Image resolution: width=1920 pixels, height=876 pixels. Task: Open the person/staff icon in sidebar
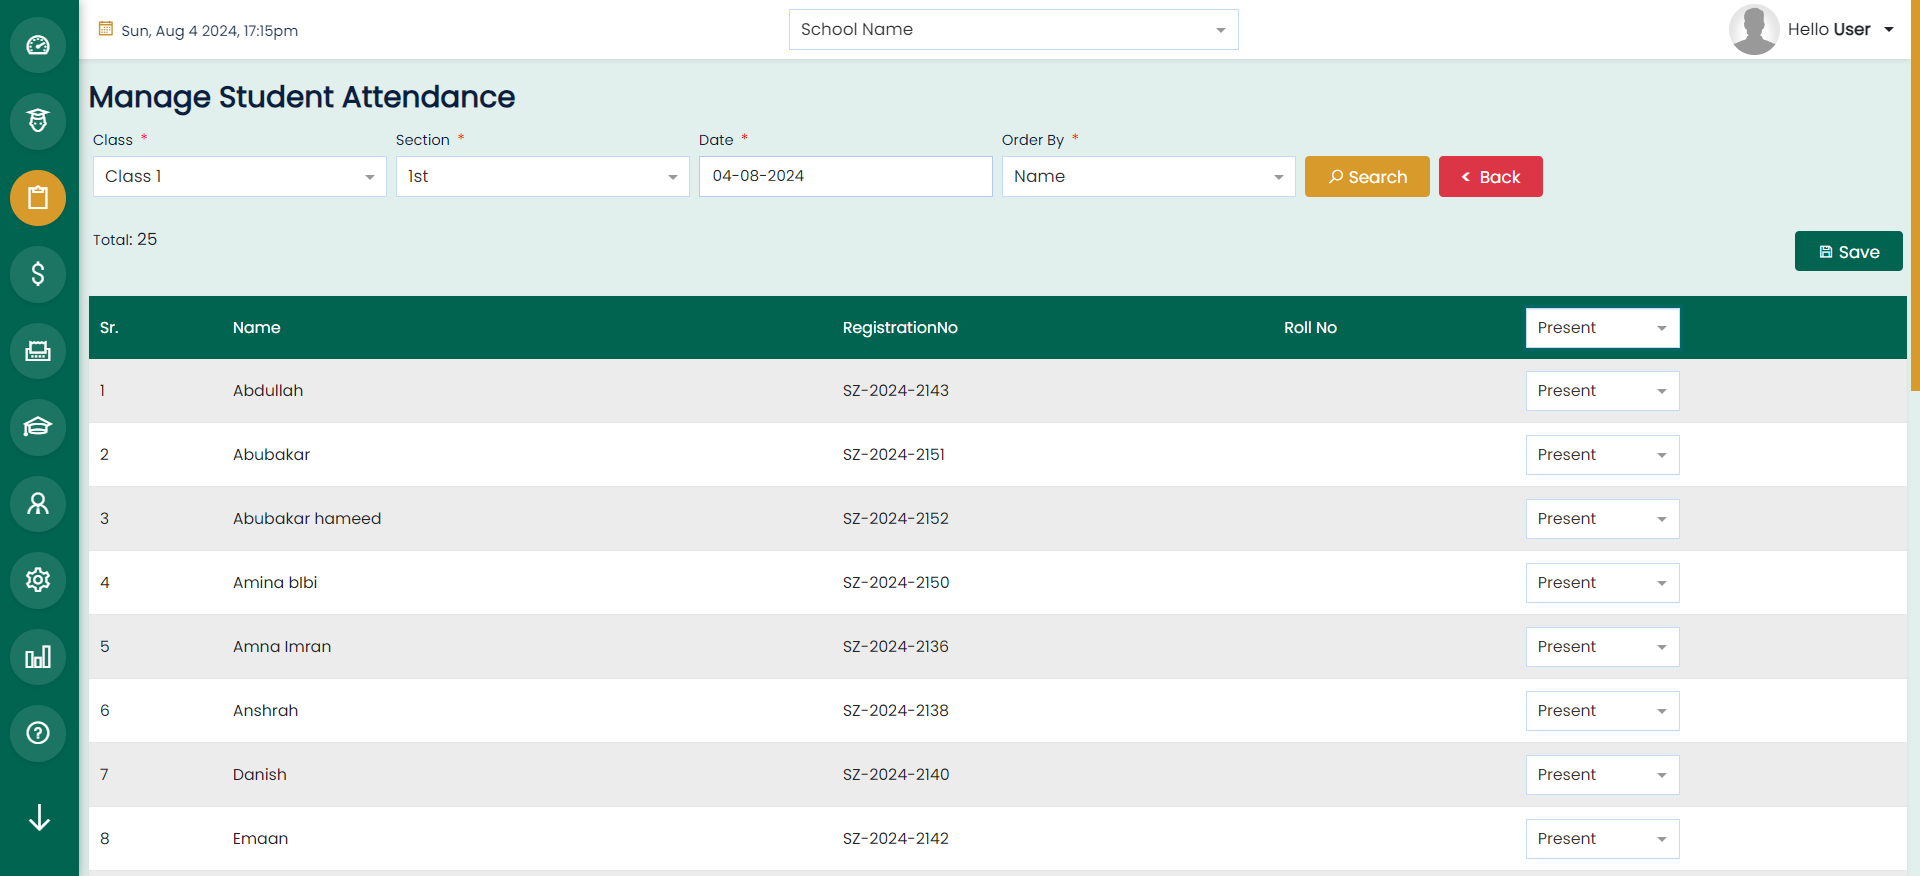38,503
